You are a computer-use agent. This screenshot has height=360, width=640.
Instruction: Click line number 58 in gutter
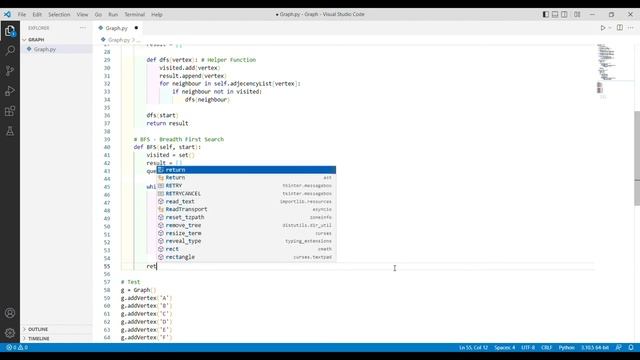[107, 290]
